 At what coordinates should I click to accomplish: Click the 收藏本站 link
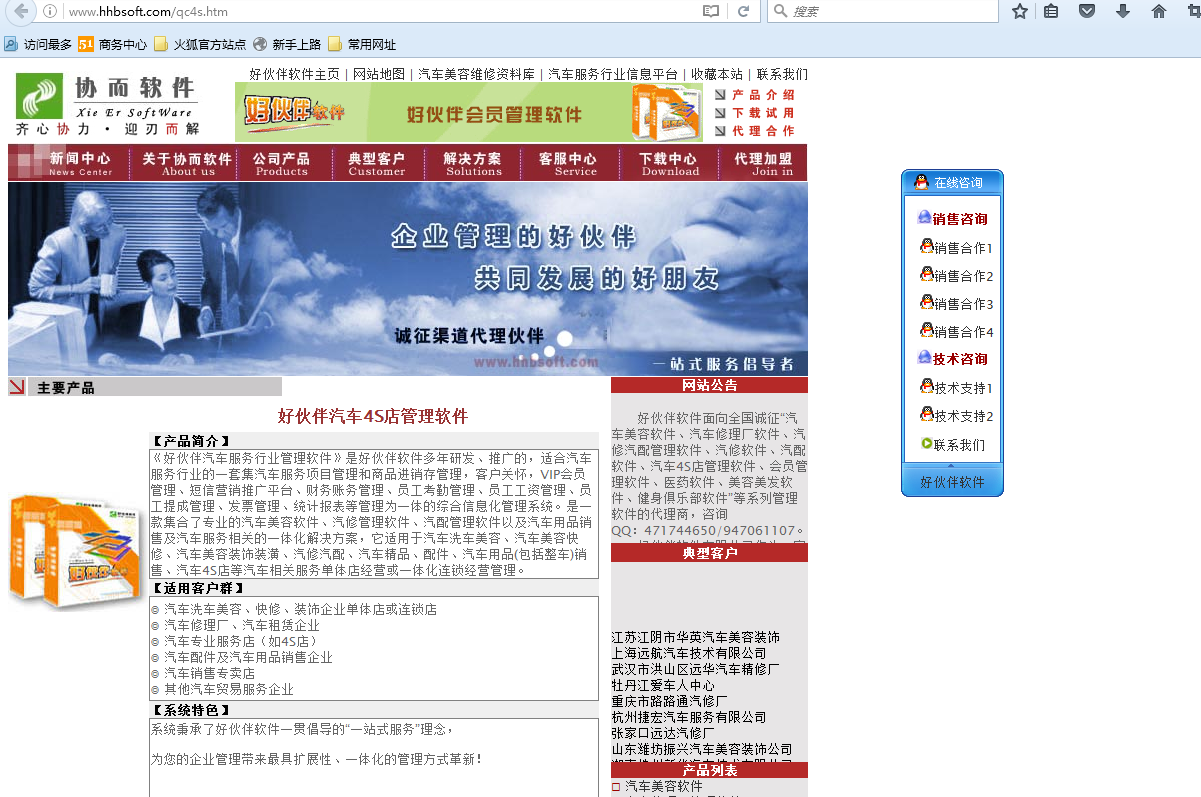tap(717, 74)
